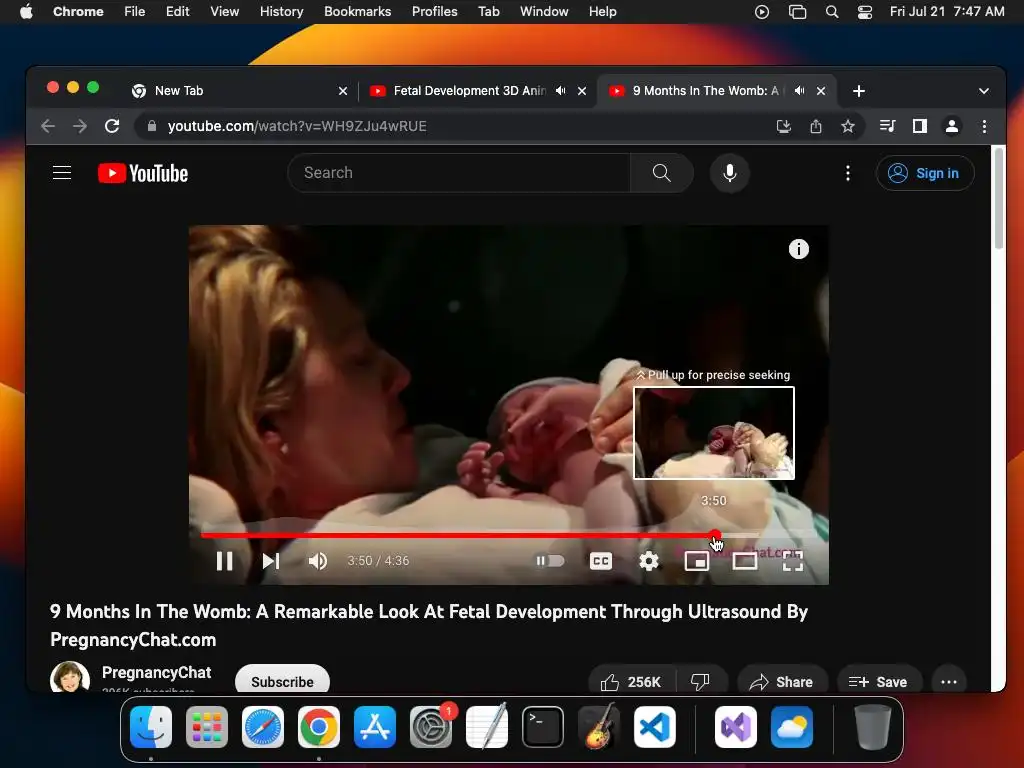Mute the Fetal Development tab audio
This screenshot has height=768, width=1024.
click(560, 91)
